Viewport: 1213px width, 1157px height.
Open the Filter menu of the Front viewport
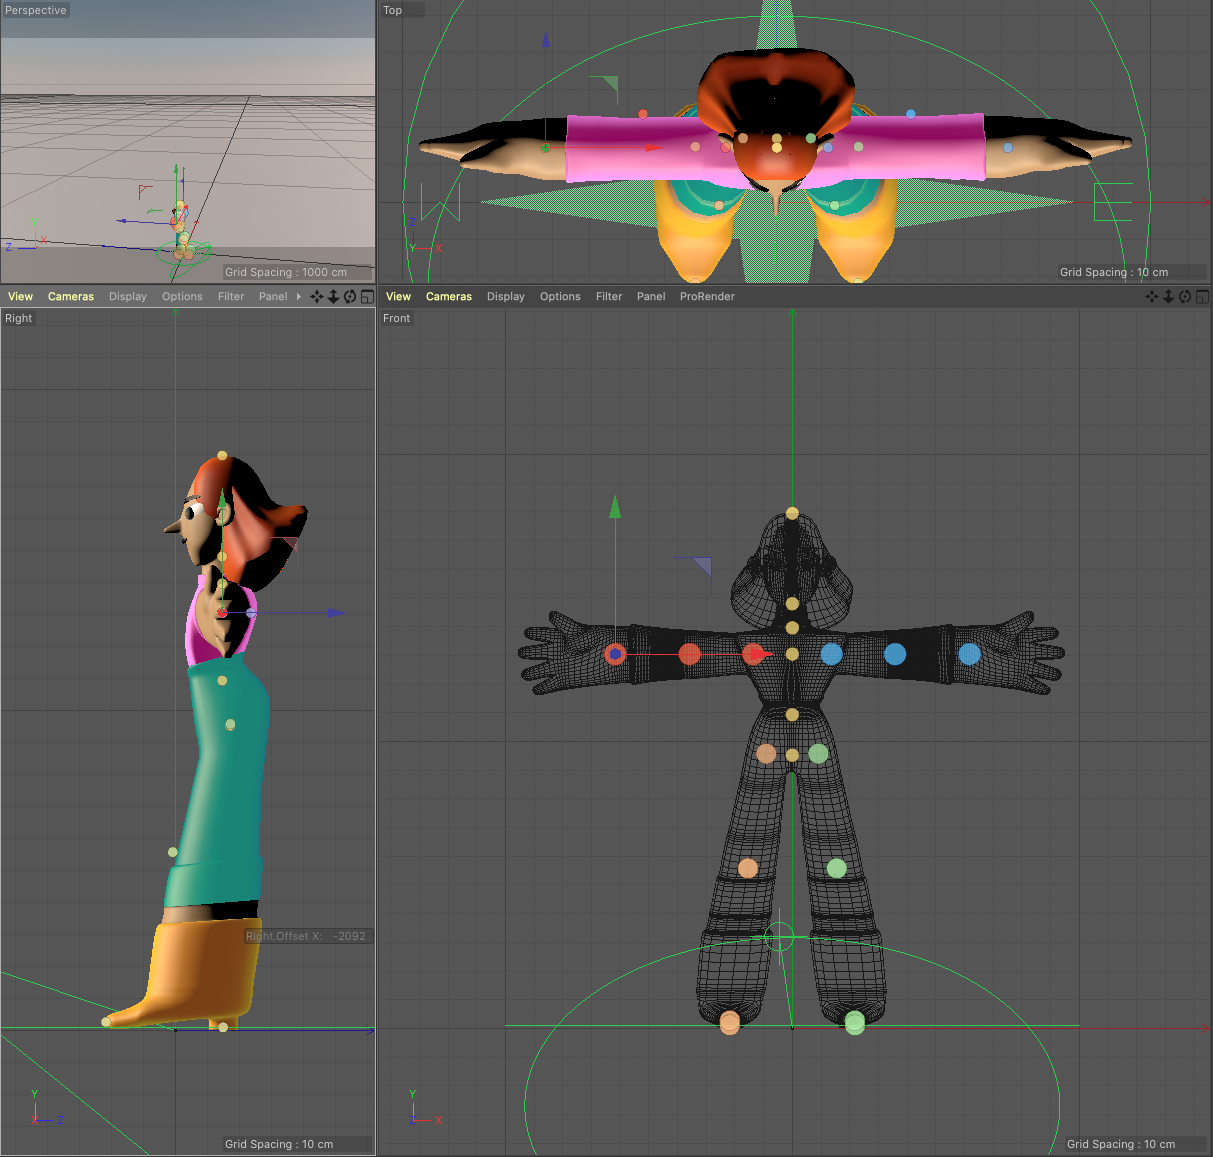click(x=609, y=296)
